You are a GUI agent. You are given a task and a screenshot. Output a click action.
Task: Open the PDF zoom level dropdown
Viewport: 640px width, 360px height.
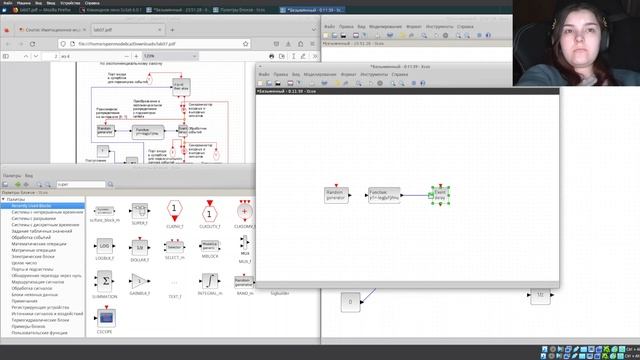point(170,56)
